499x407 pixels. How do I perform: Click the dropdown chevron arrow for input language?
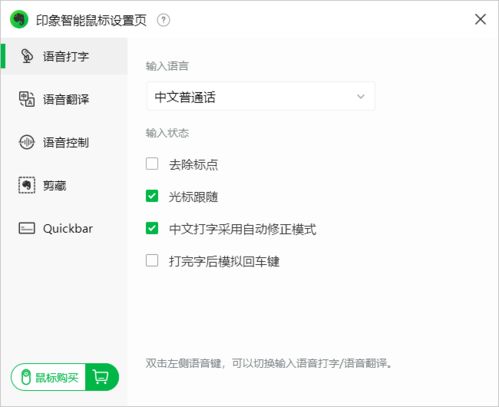[x=361, y=97]
